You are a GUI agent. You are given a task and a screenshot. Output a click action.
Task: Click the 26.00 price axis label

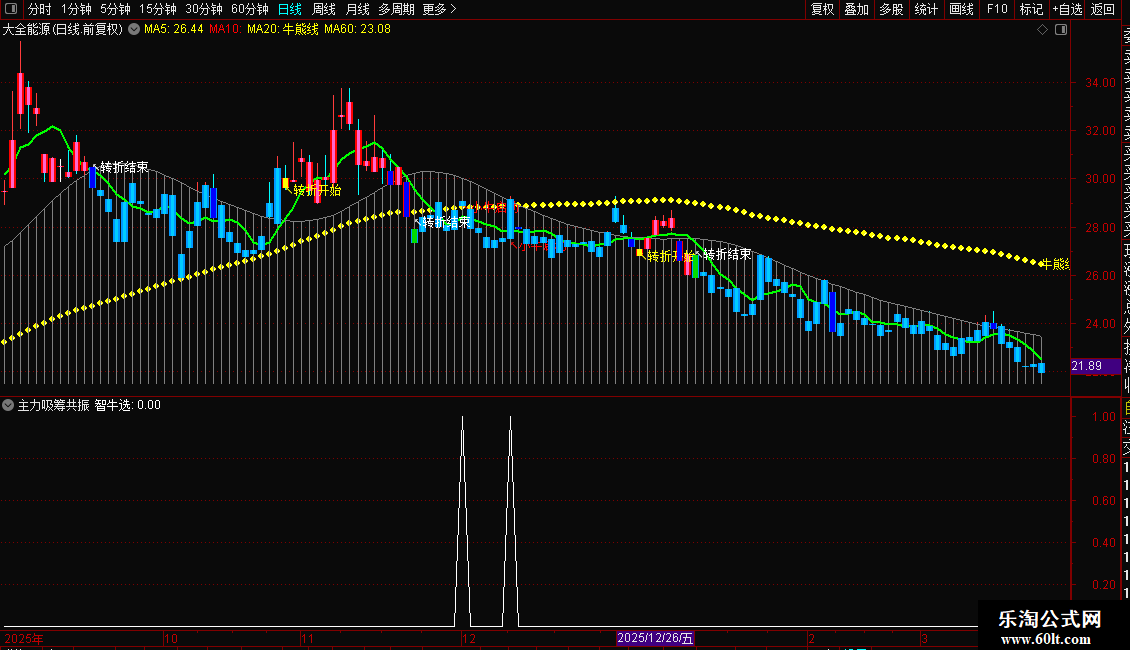pyautogui.click(x=1100, y=275)
